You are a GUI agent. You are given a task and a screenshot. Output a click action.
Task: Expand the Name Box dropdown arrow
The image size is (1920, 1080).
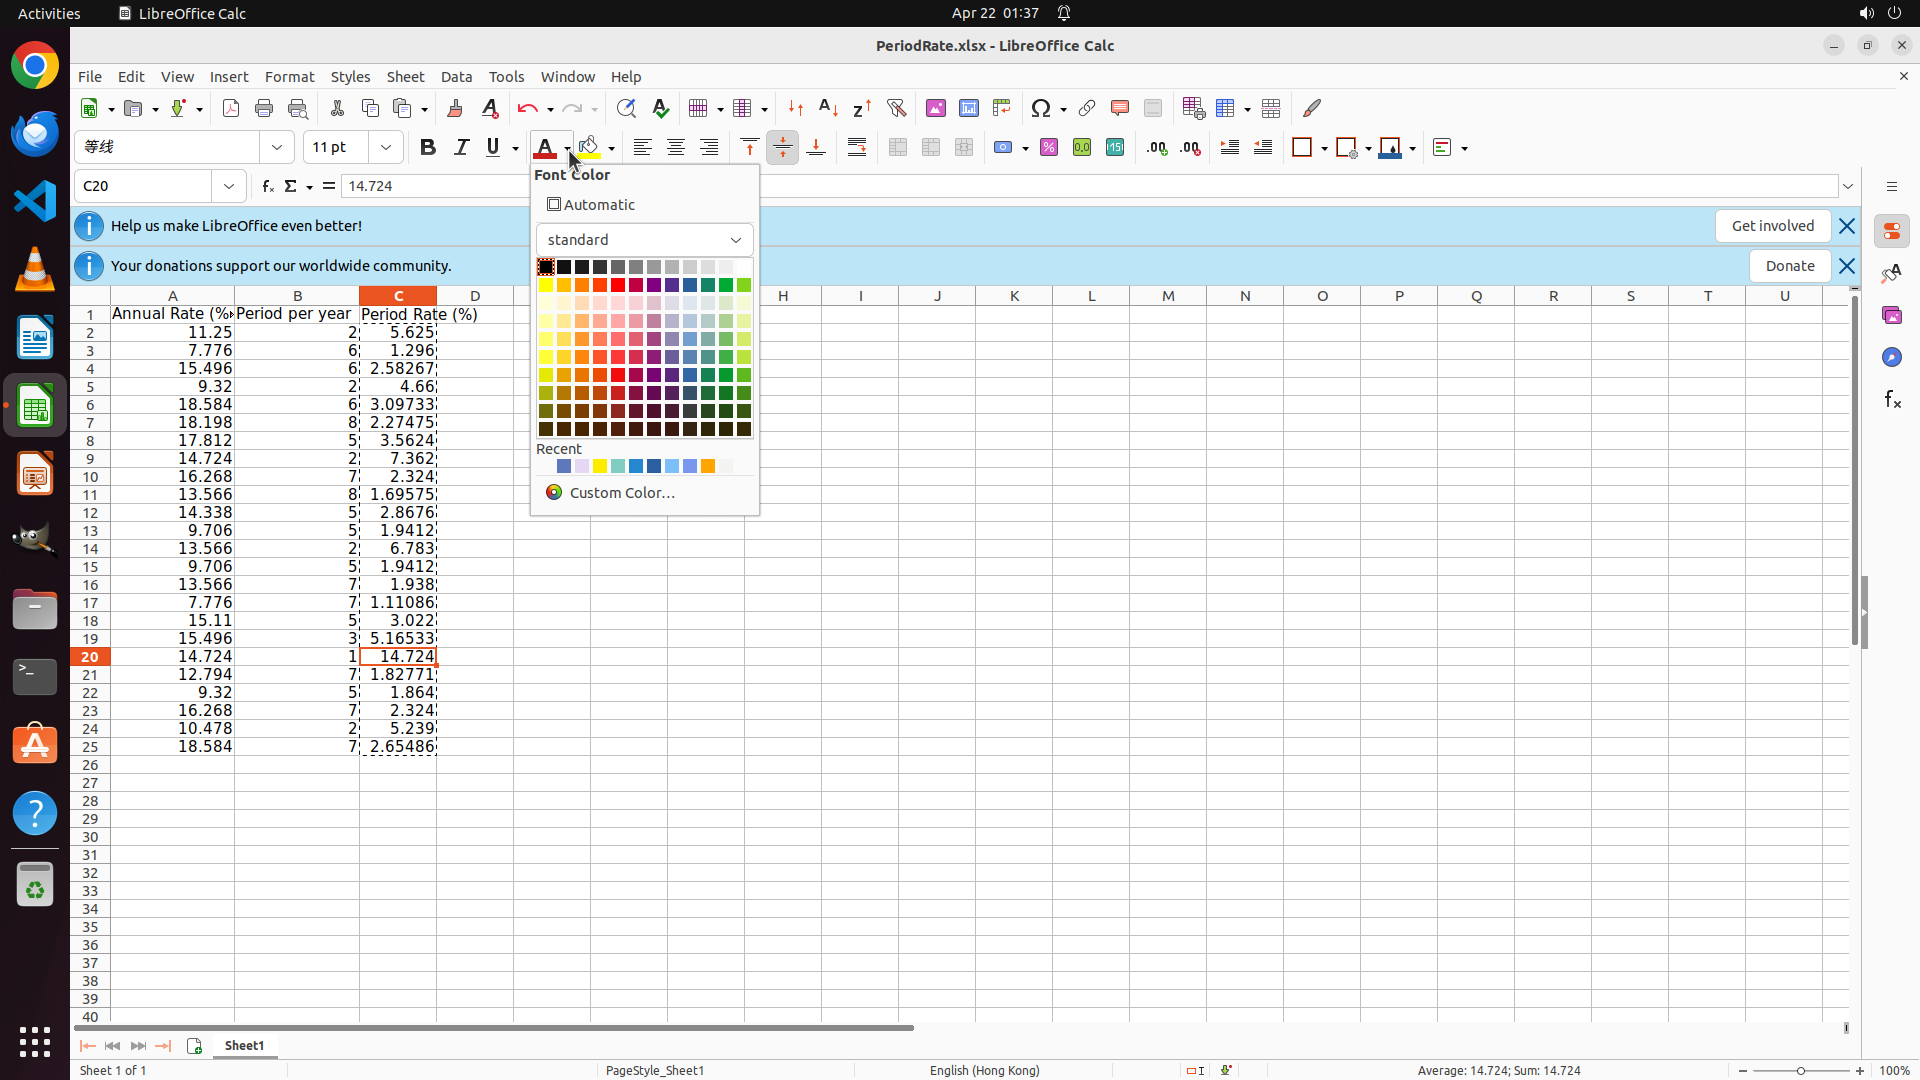click(229, 186)
